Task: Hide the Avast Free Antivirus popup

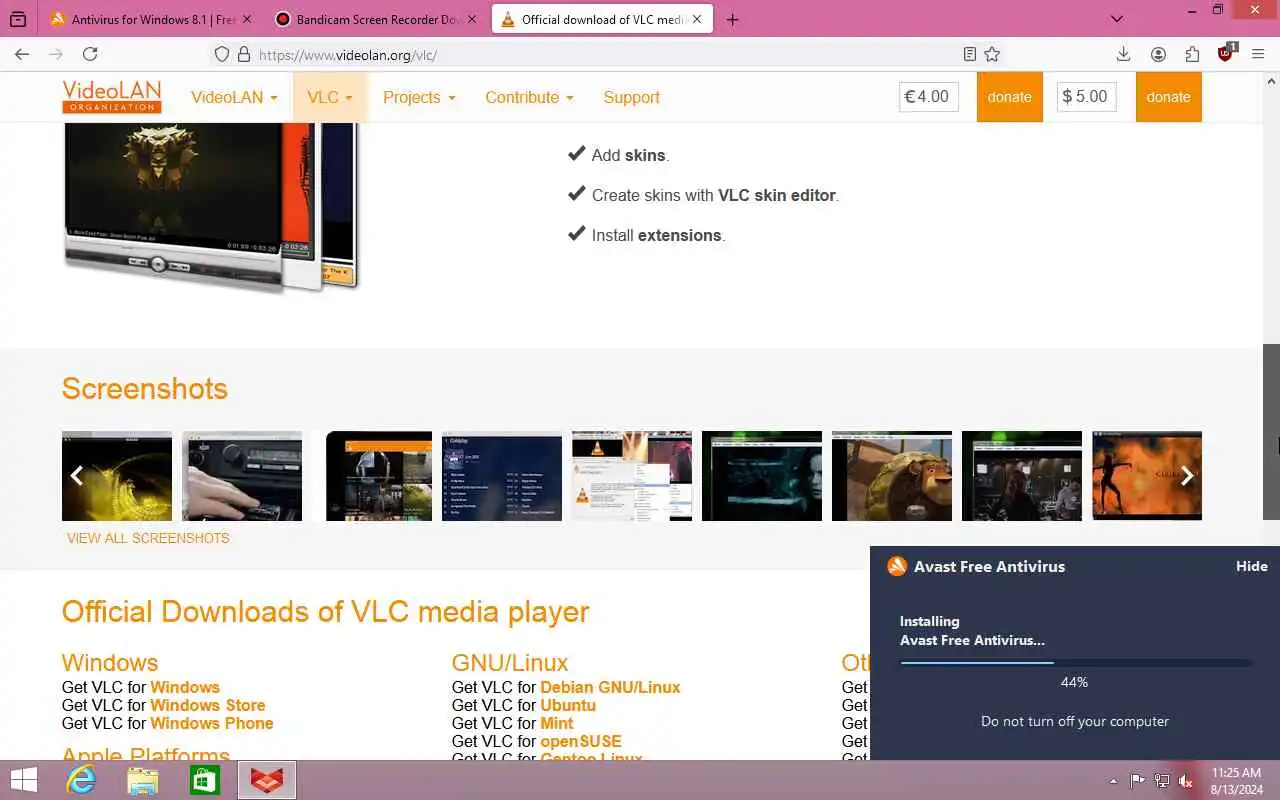Action: point(1251,566)
